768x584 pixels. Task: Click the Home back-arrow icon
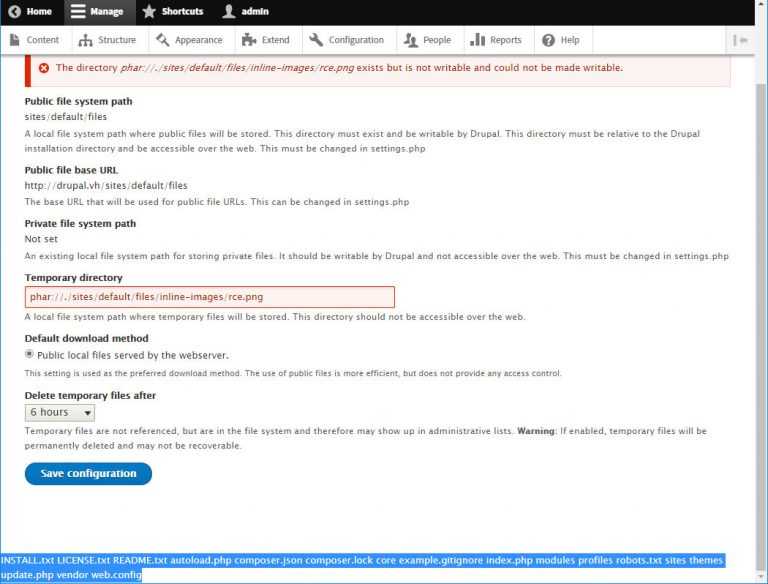pyautogui.click(x=14, y=11)
